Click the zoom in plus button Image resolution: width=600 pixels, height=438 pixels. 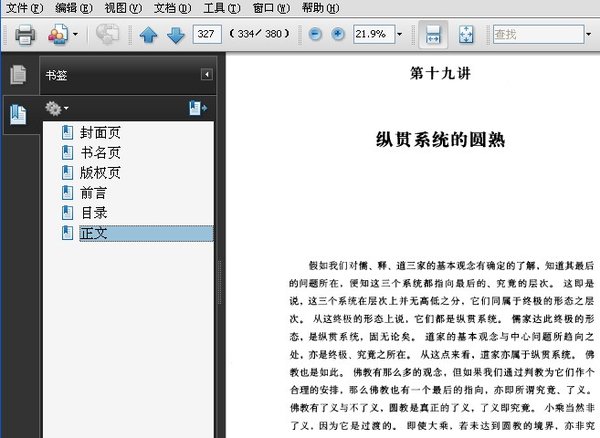[338, 35]
